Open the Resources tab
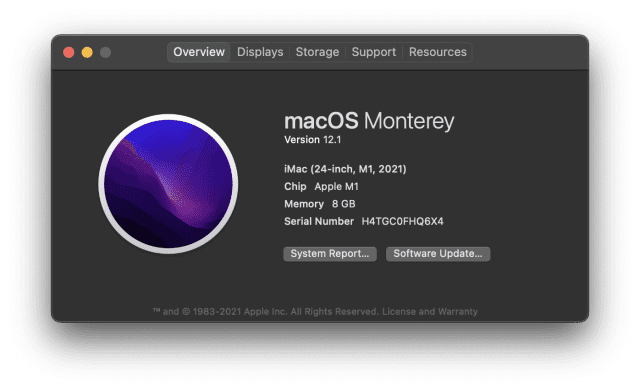Viewport: 640px width, 390px height. (x=438, y=52)
